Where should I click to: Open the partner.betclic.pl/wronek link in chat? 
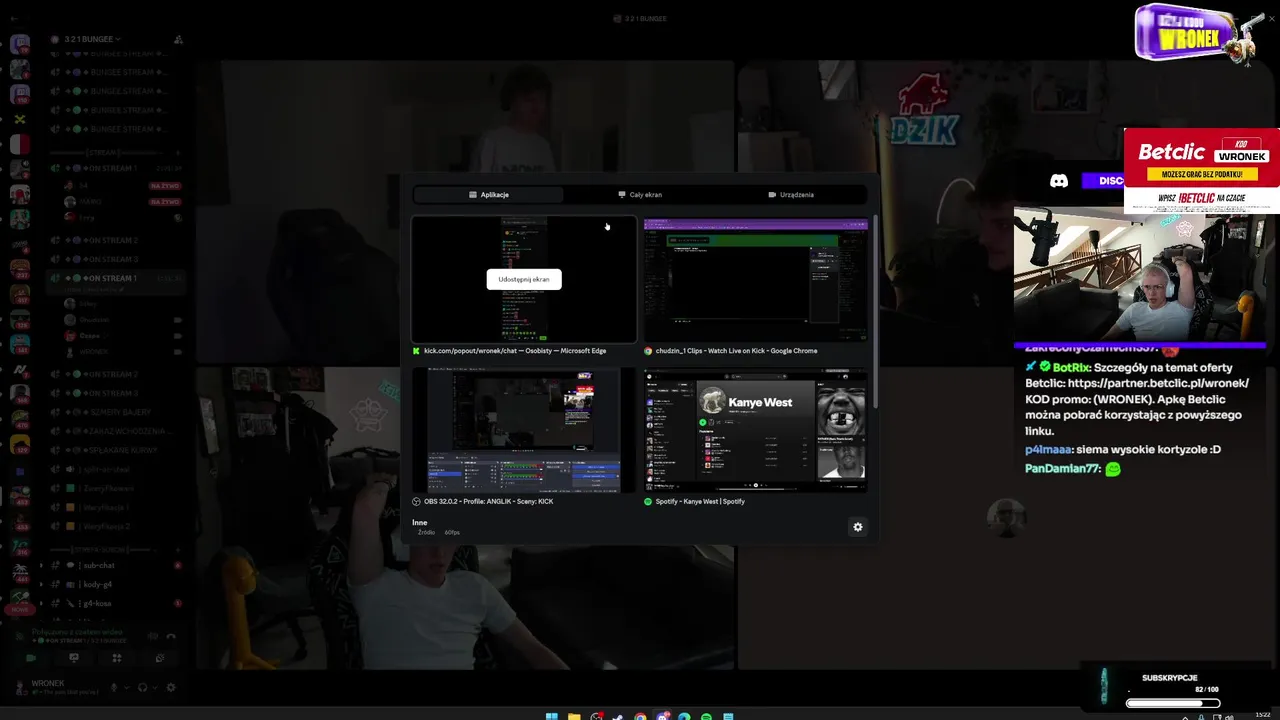tap(1158, 383)
